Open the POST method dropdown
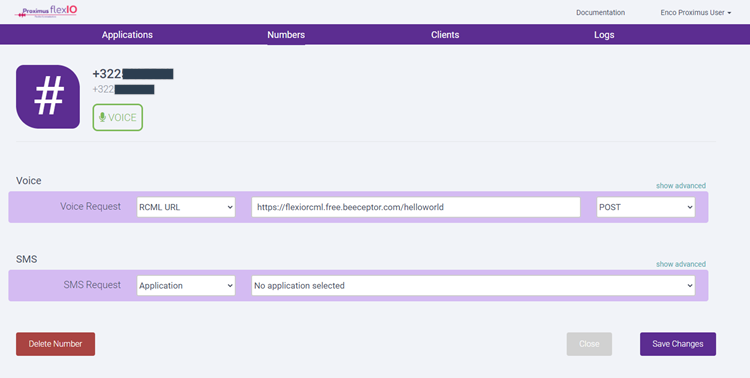The height and width of the screenshot is (378, 750). [646, 207]
